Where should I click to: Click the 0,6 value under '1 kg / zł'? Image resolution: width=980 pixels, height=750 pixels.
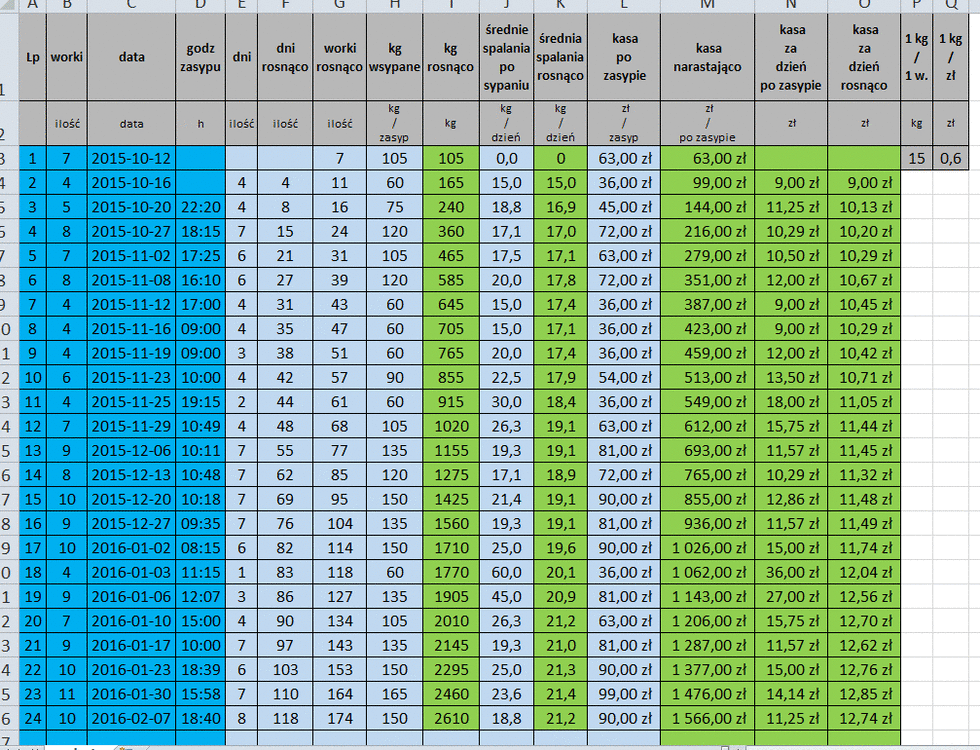[x=952, y=158]
